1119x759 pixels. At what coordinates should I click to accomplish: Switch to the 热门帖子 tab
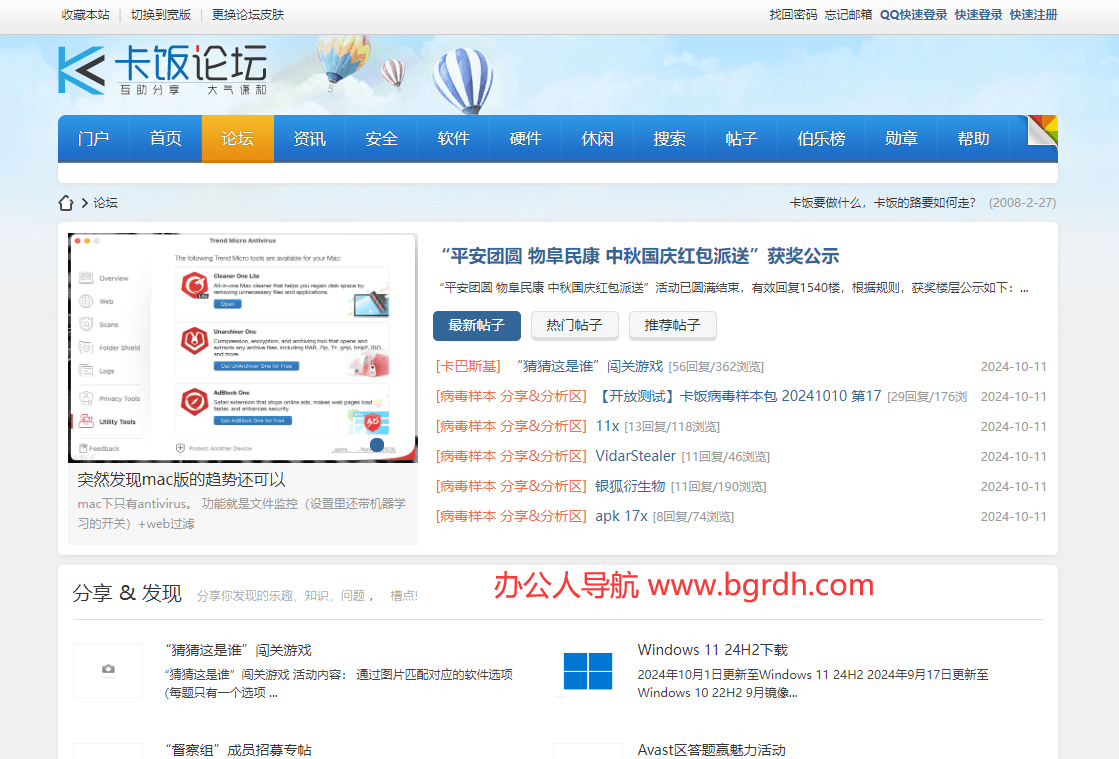pyautogui.click(x=574, y=326)
